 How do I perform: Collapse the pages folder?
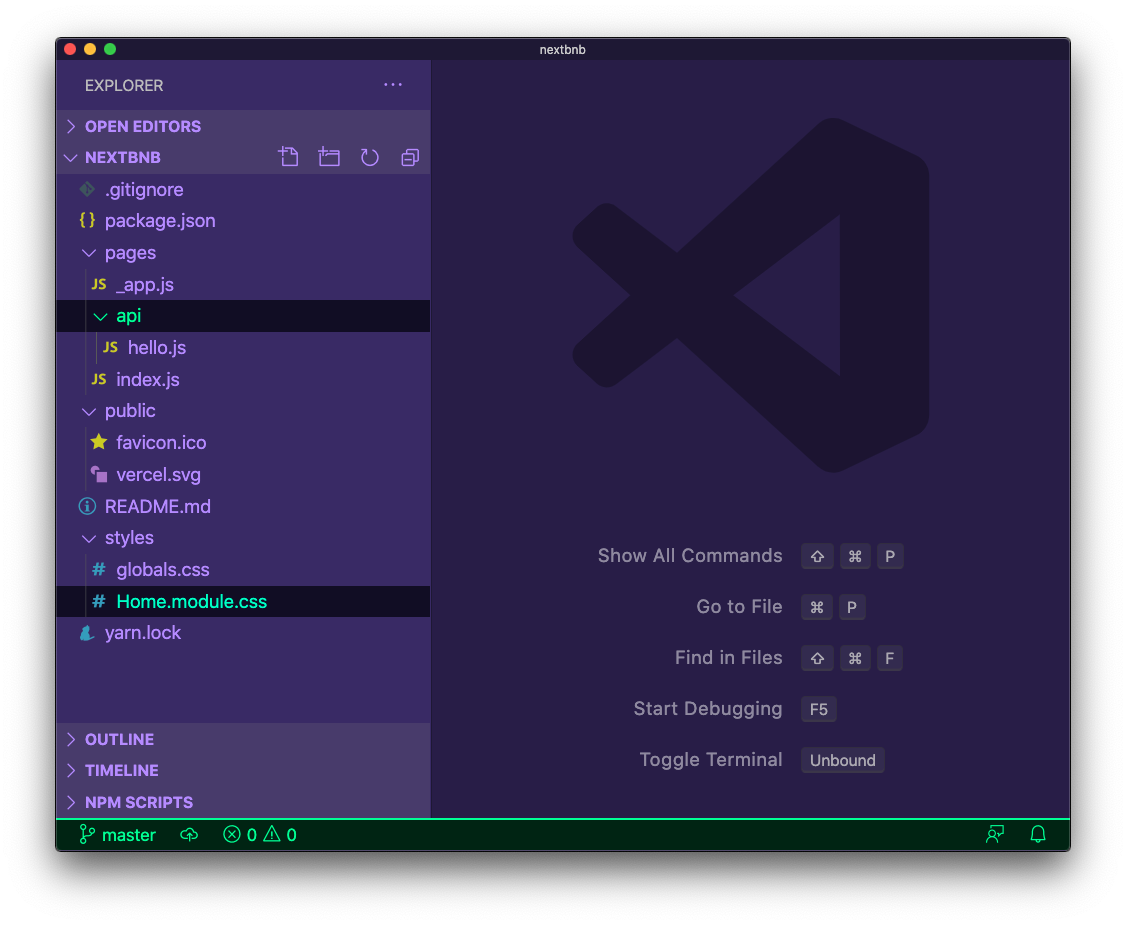click(x=129, y=253)
